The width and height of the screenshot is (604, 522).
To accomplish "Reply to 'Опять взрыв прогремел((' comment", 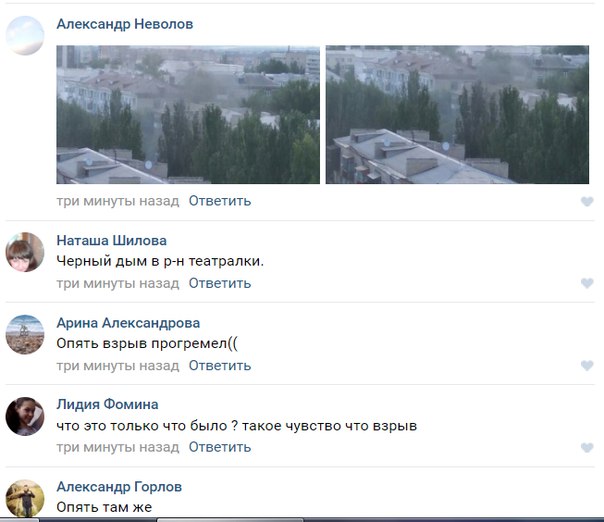I will tap(220, 365).
